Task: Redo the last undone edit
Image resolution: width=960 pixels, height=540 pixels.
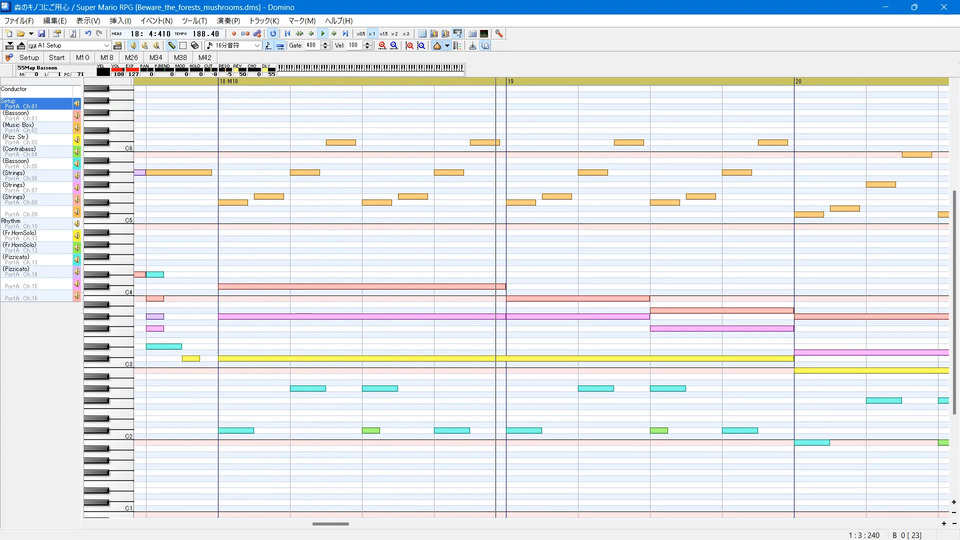Action: (x=99, y=34)
